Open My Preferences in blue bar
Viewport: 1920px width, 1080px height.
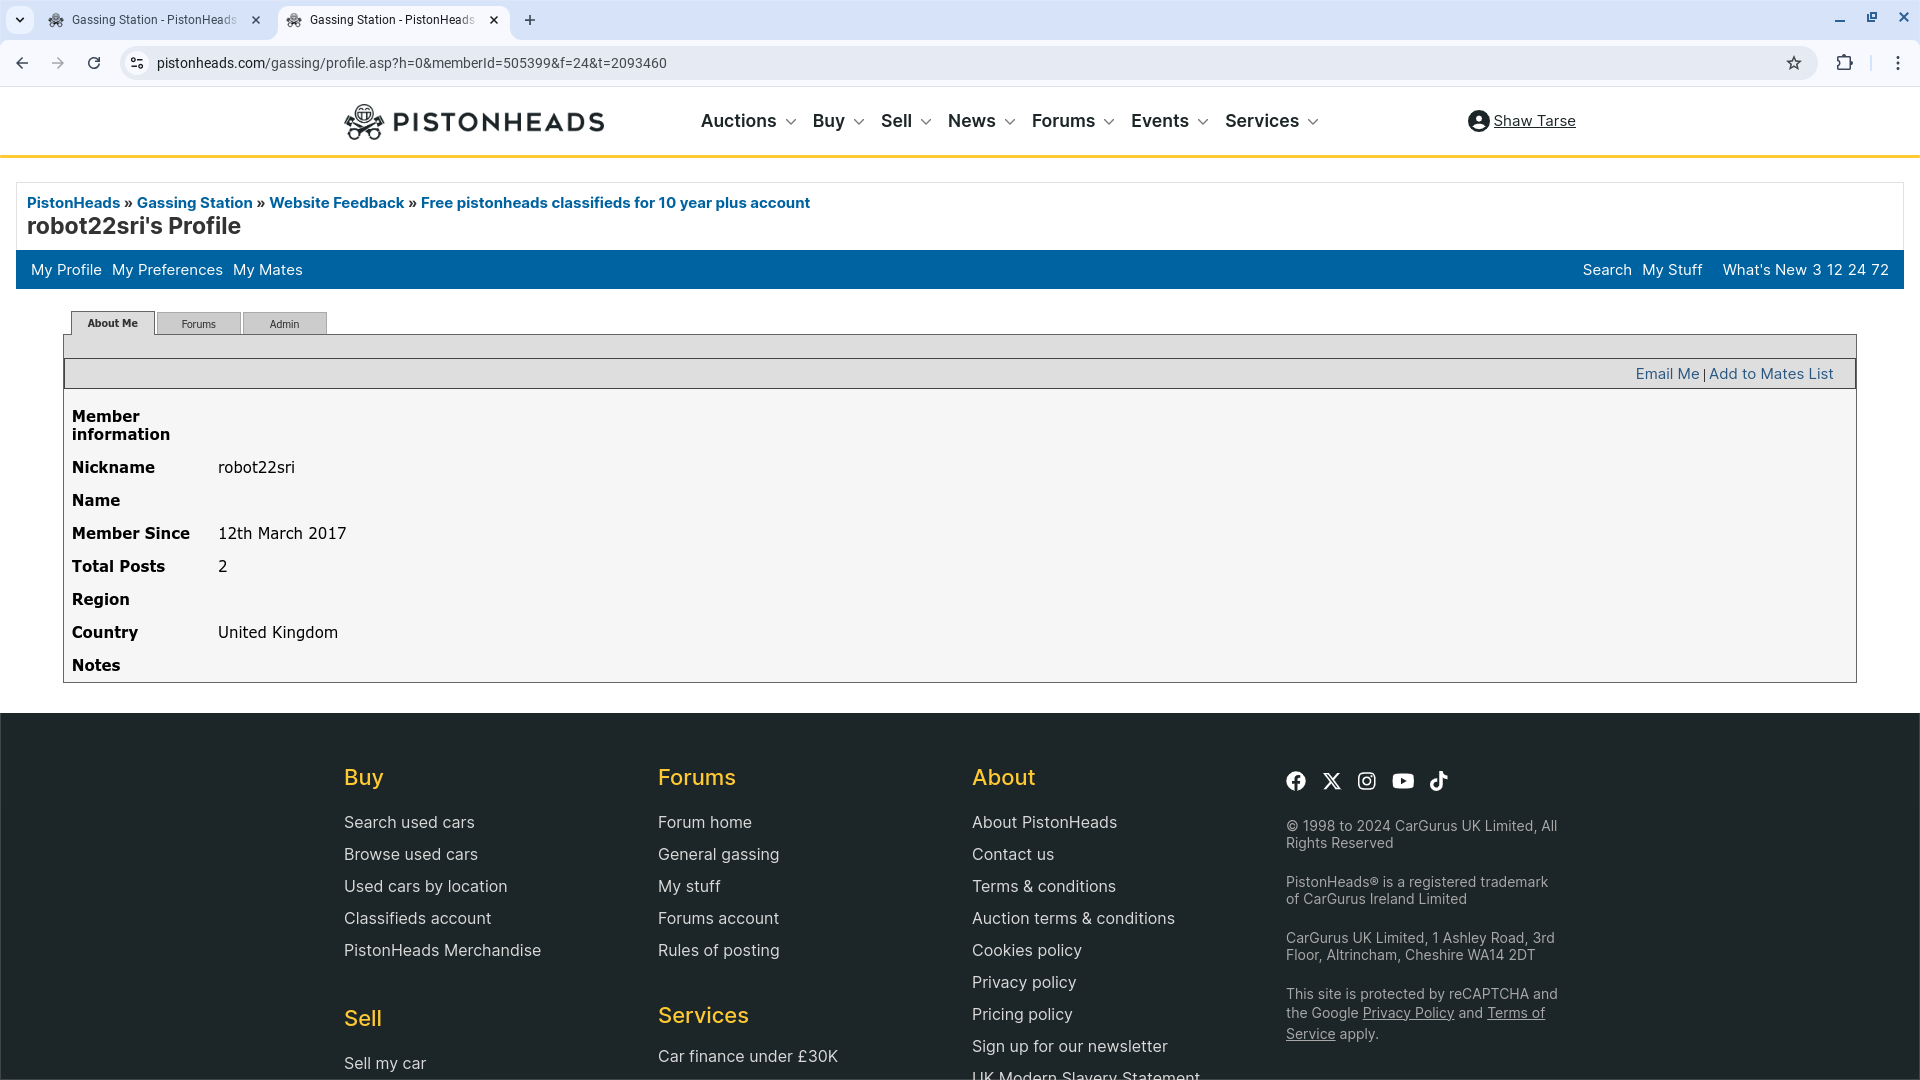tap(167, 270)
